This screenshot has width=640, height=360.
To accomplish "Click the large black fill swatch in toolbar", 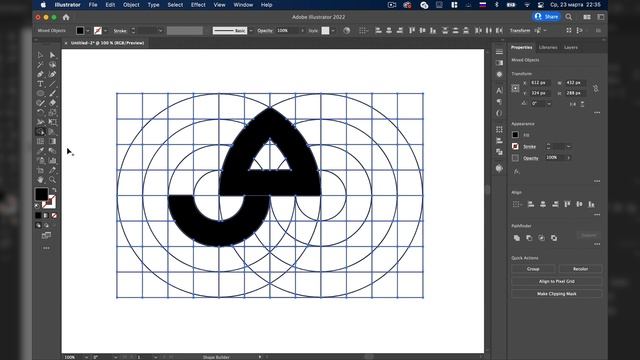I will tap(41, 194).
